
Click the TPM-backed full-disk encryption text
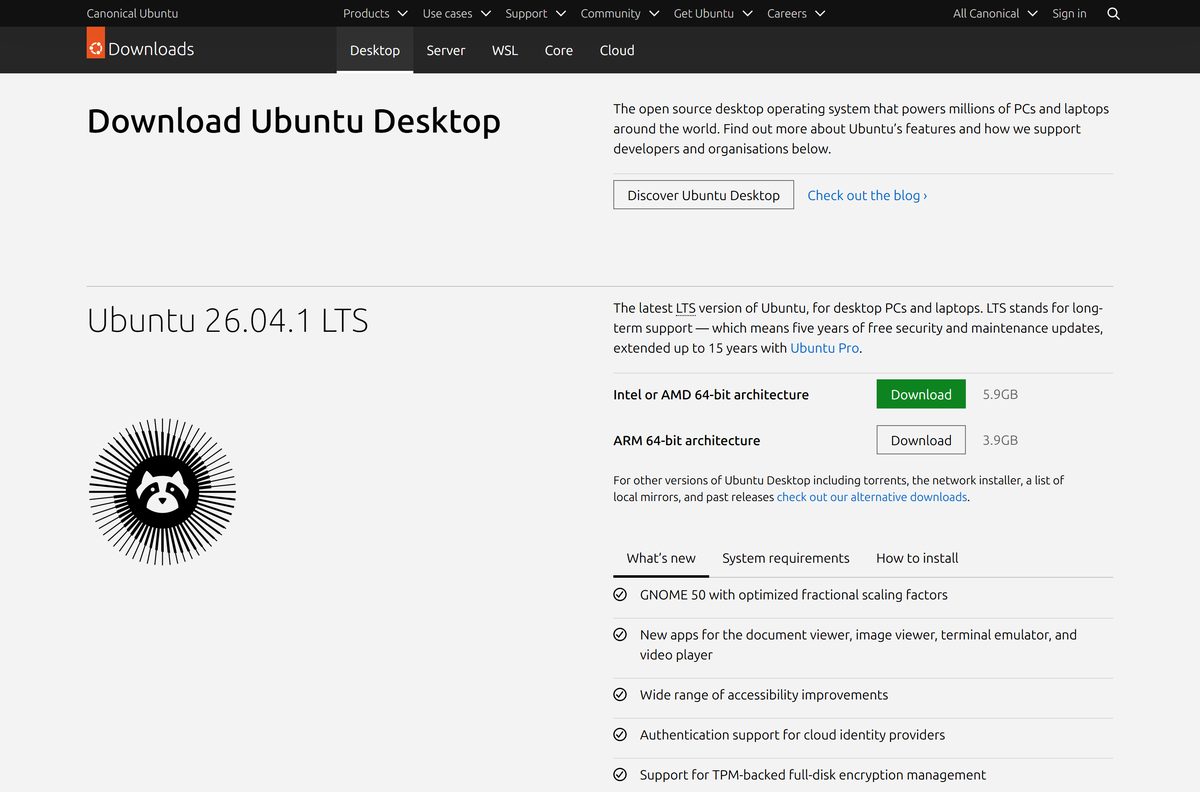click(813, 774)
